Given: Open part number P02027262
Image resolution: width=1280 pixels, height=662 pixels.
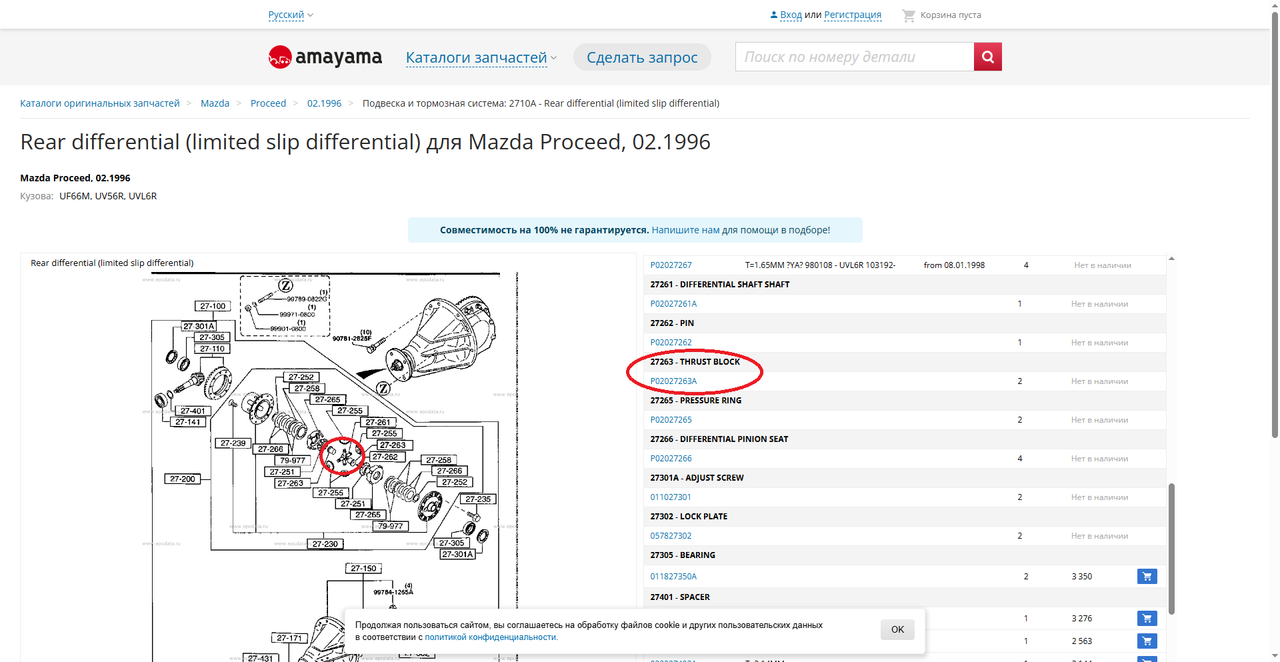Looking at the screenshot, I should pos(671,342).
